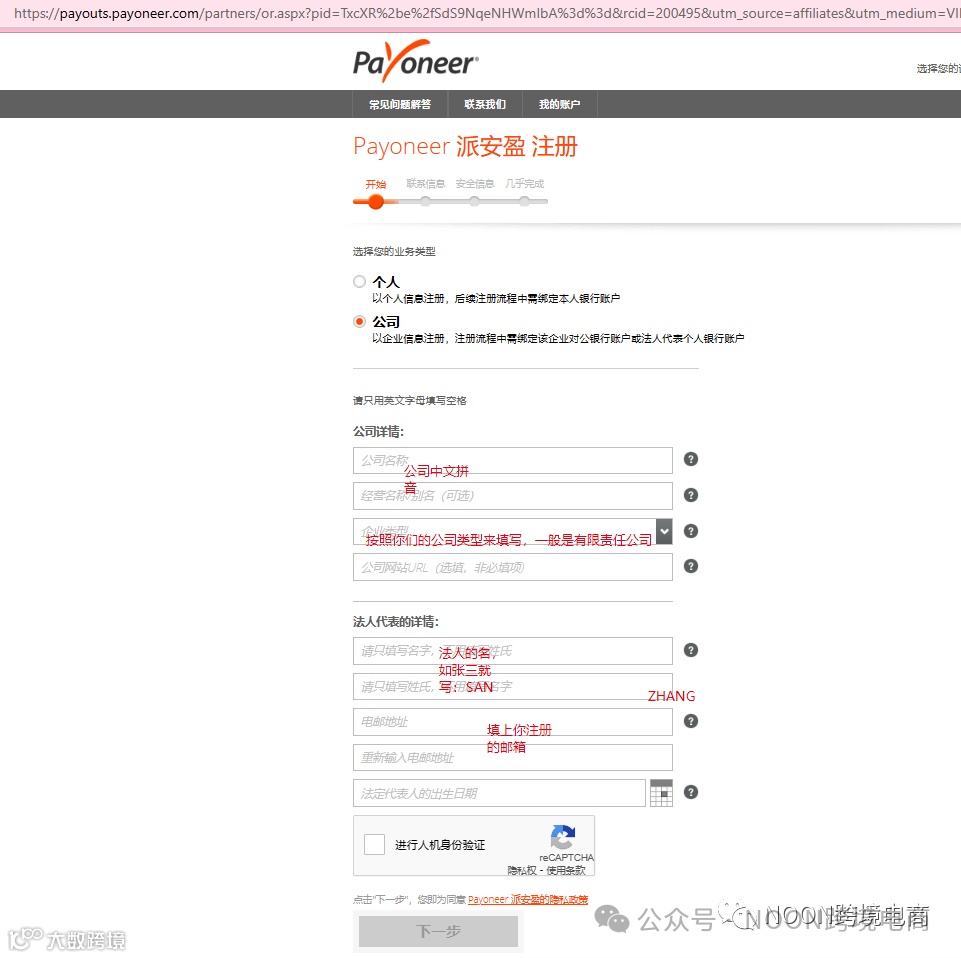The image size is (961, 958).
Task: Click the 下一步 next step button
Action: (438, 932)
